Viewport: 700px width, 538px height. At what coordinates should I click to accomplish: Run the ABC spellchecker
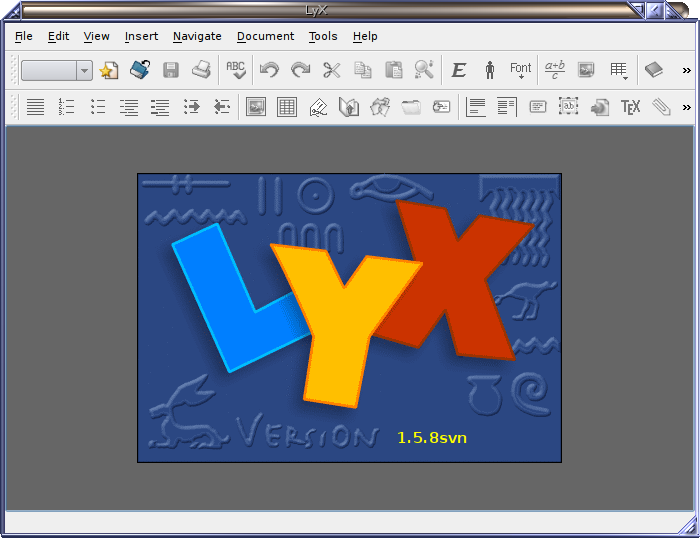pos(236,70)
